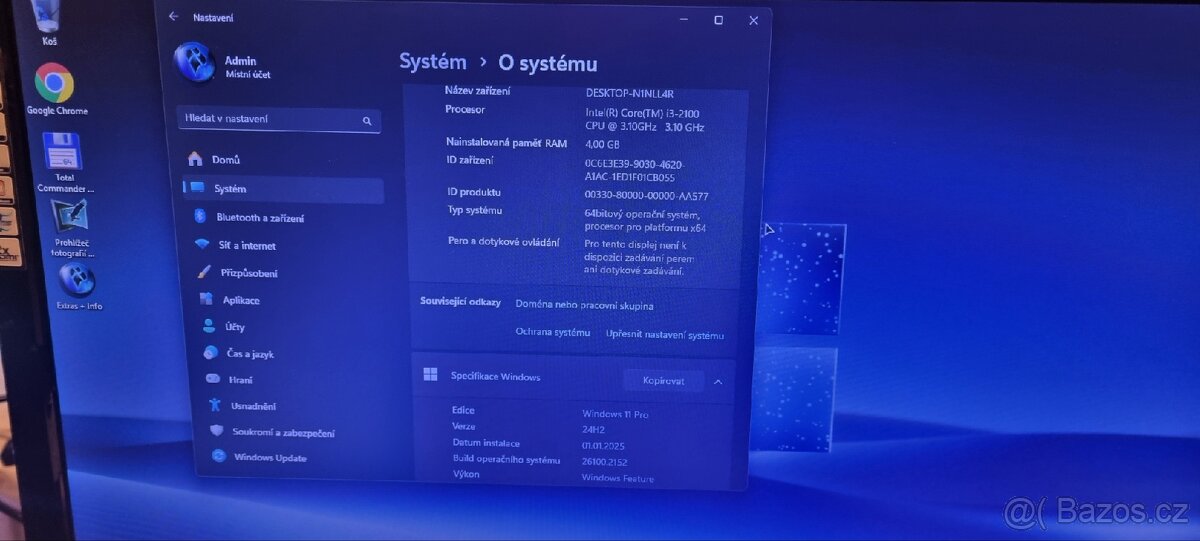Click the Hraní gamepad icon
Screen dimensions: 1200x541
click(212, 379)
